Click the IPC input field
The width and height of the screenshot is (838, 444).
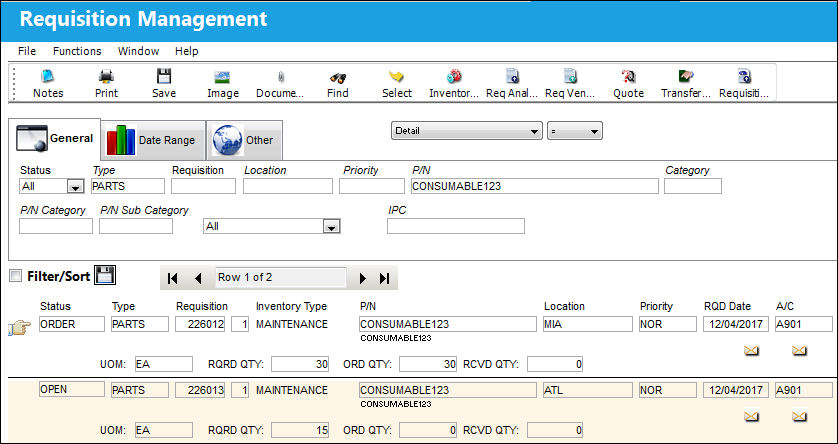pyautogui.click(x=456, y=227)
